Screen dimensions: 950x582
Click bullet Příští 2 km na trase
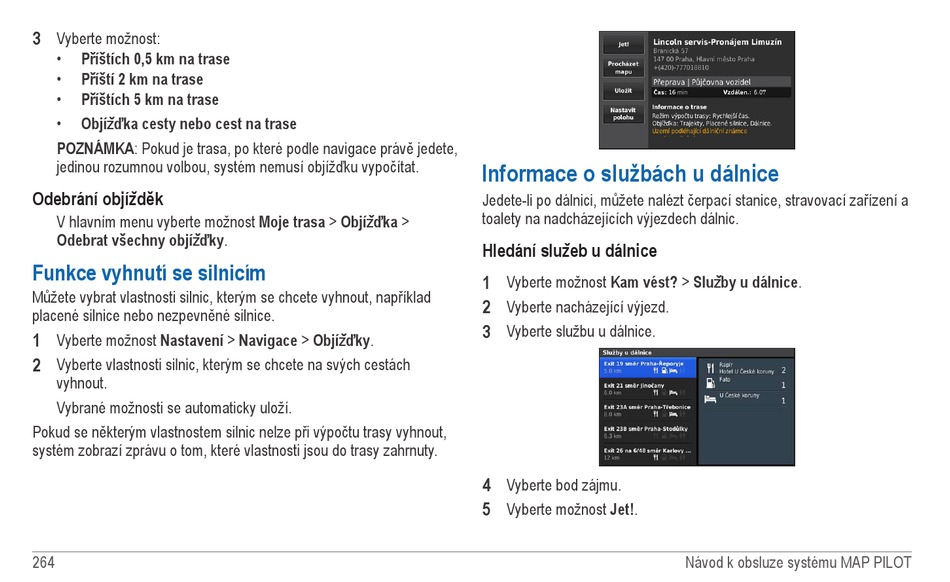pyautogui.click(x=142, y=79)
